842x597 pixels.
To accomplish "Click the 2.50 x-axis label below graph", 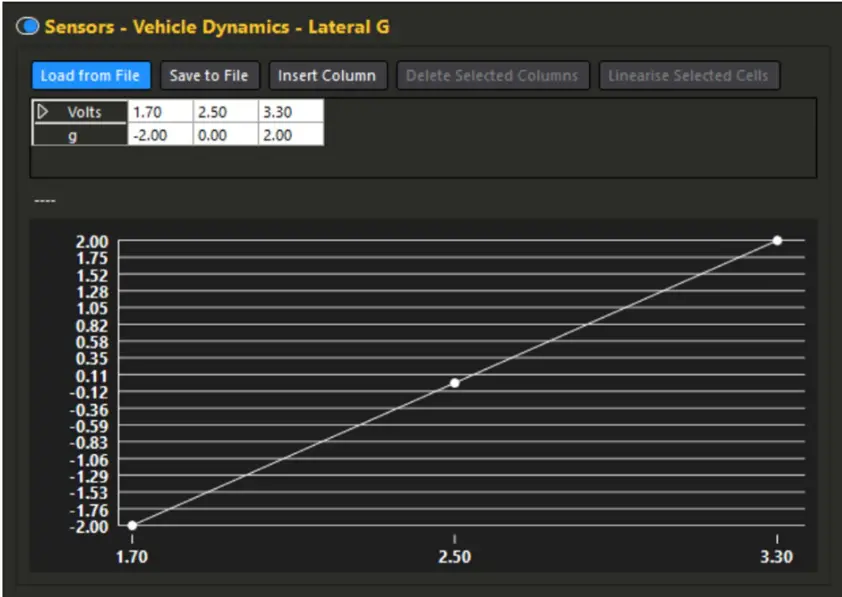I will tap(455, 557).
